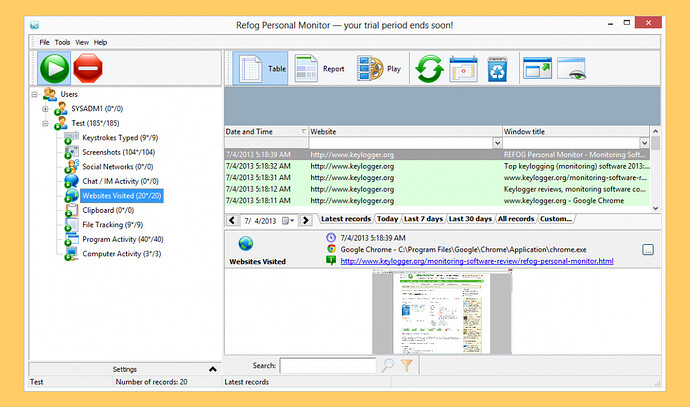The width and height of the screenshot is (690, 407).
Task: Switch to Play slideshow view
Action: [x=380, y=70]
